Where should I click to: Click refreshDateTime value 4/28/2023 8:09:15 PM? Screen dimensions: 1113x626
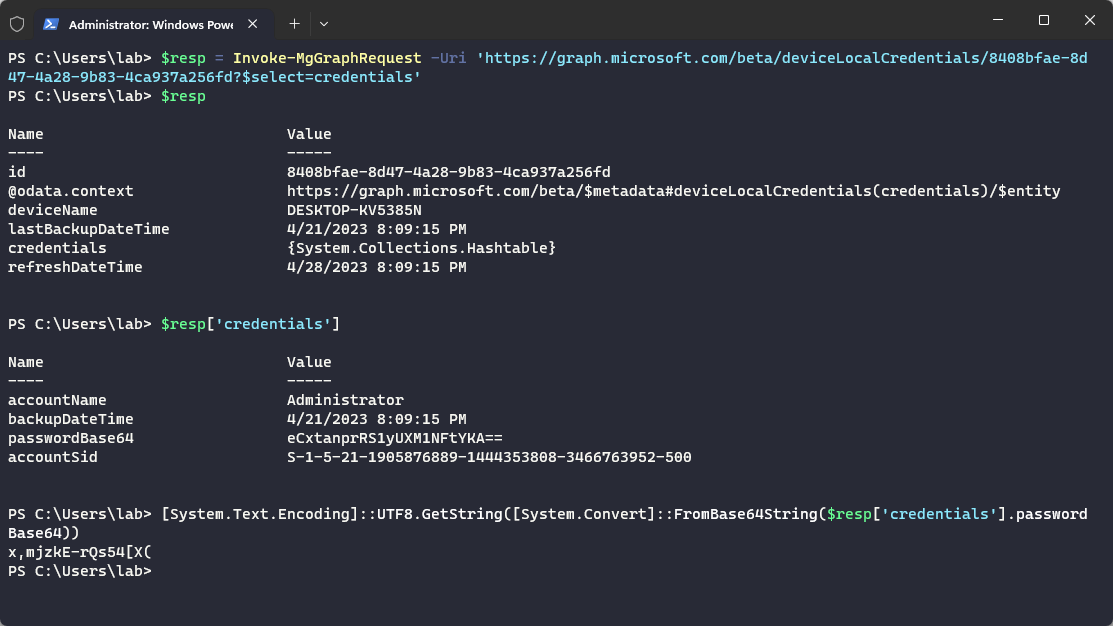[377, 267]
